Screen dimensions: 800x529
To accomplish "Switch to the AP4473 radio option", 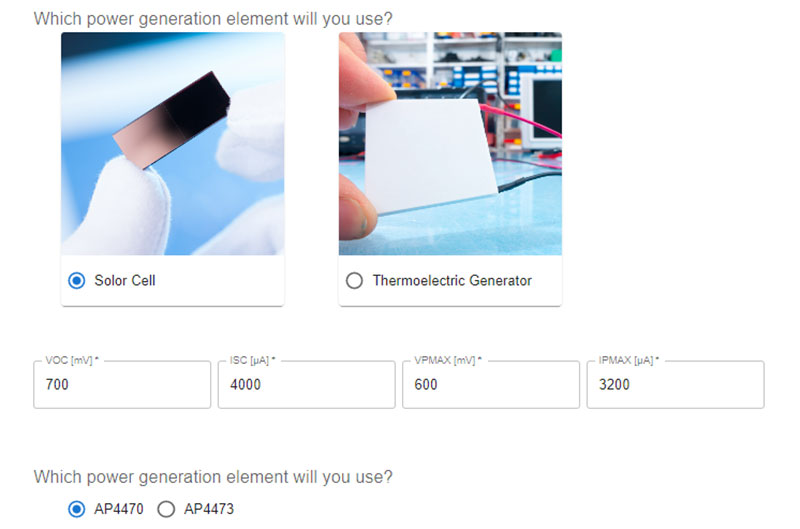I will click(166, 509).
